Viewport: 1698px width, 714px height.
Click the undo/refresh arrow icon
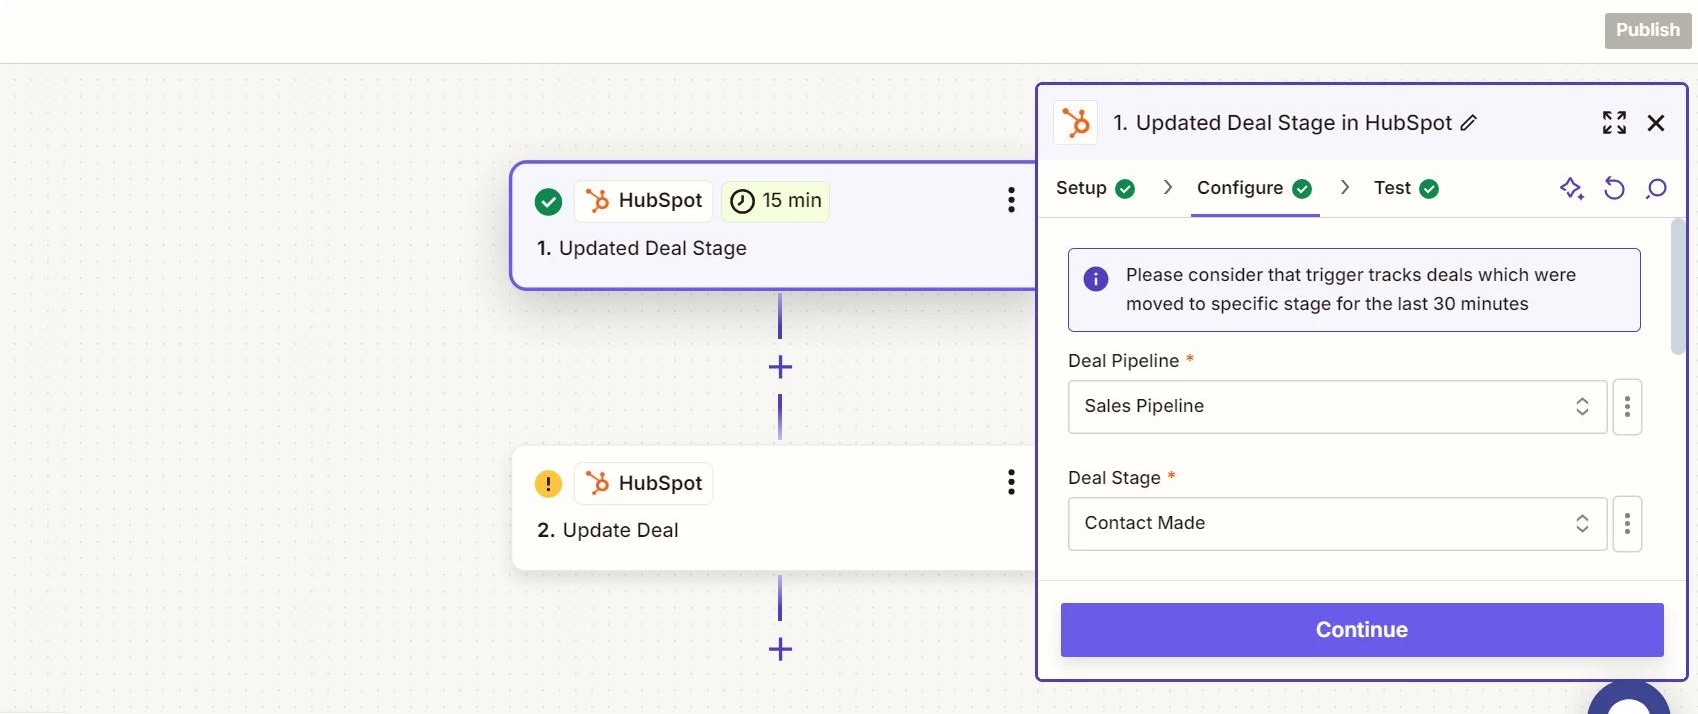1614,188
